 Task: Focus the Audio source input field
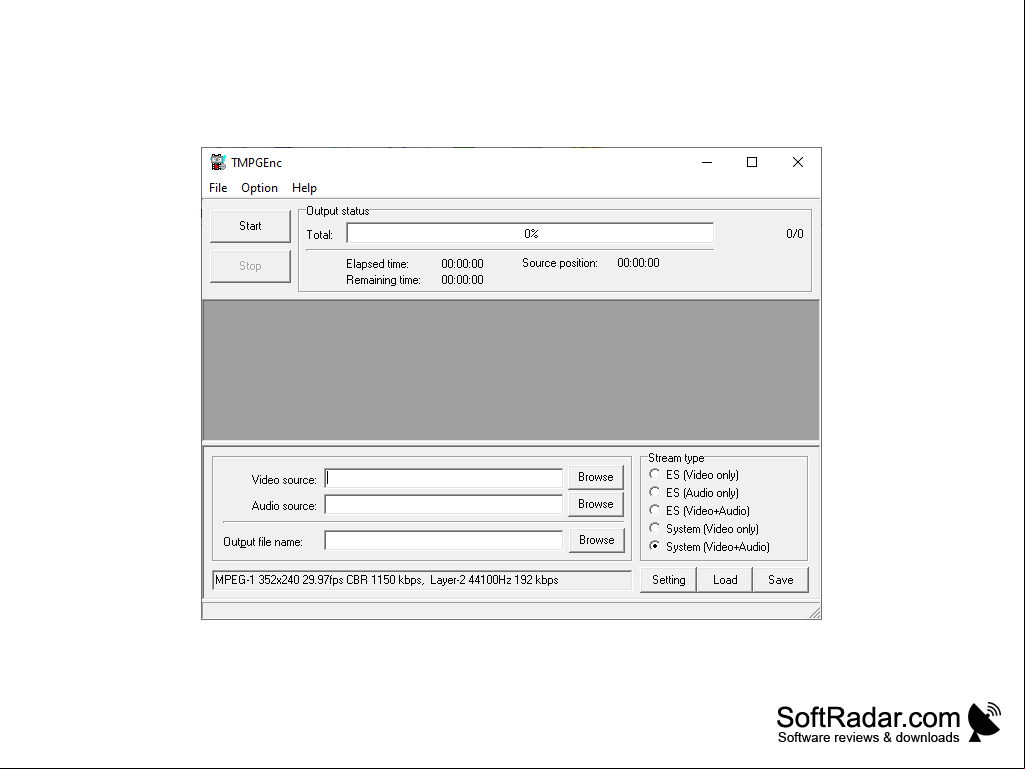[x=443, y=505]
